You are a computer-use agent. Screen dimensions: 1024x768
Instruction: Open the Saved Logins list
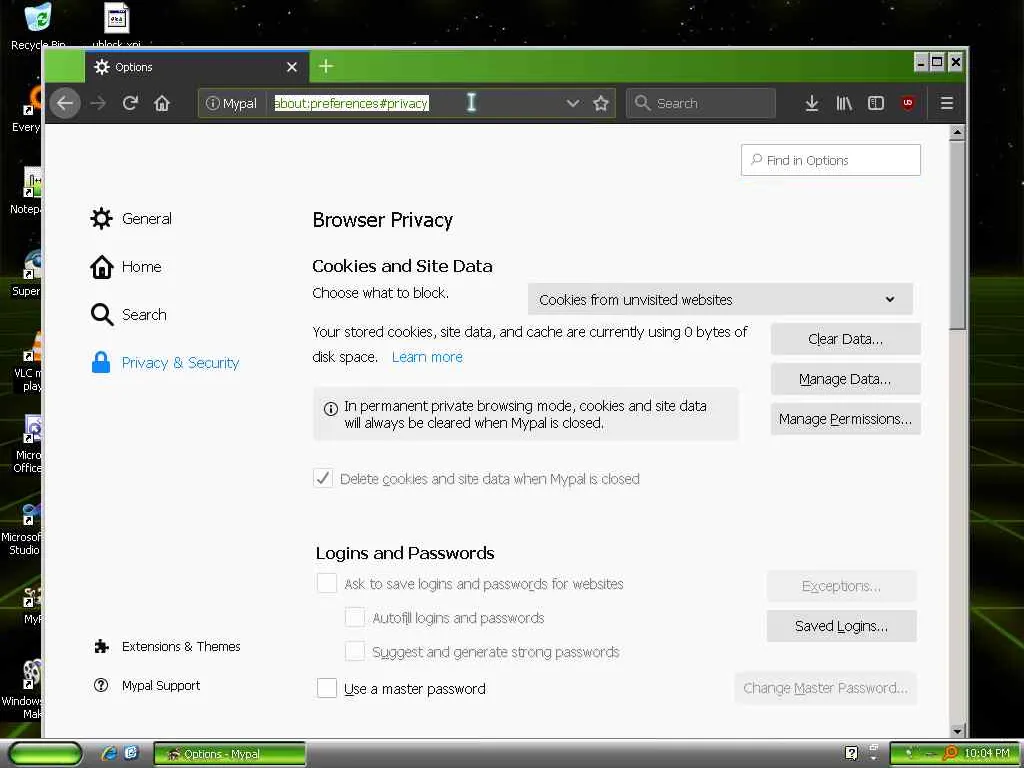[841, 626]
